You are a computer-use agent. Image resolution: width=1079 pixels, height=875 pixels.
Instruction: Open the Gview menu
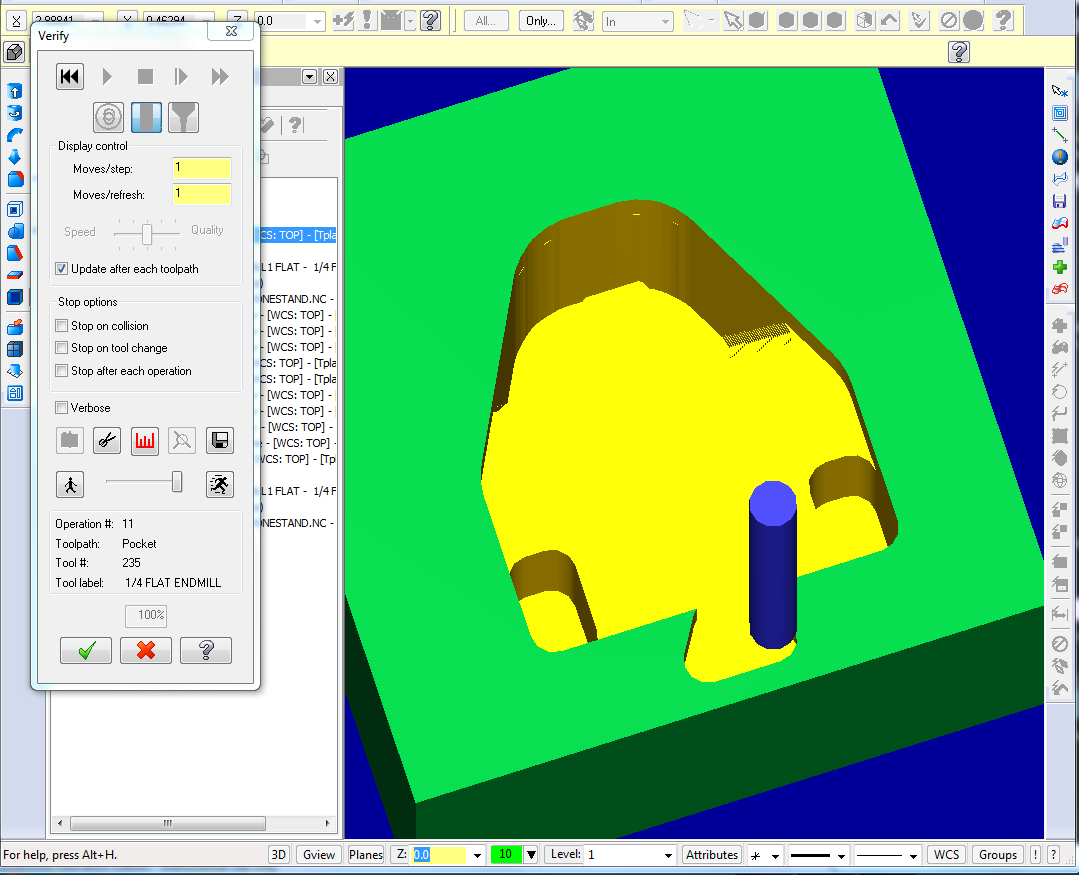(319, 855)
